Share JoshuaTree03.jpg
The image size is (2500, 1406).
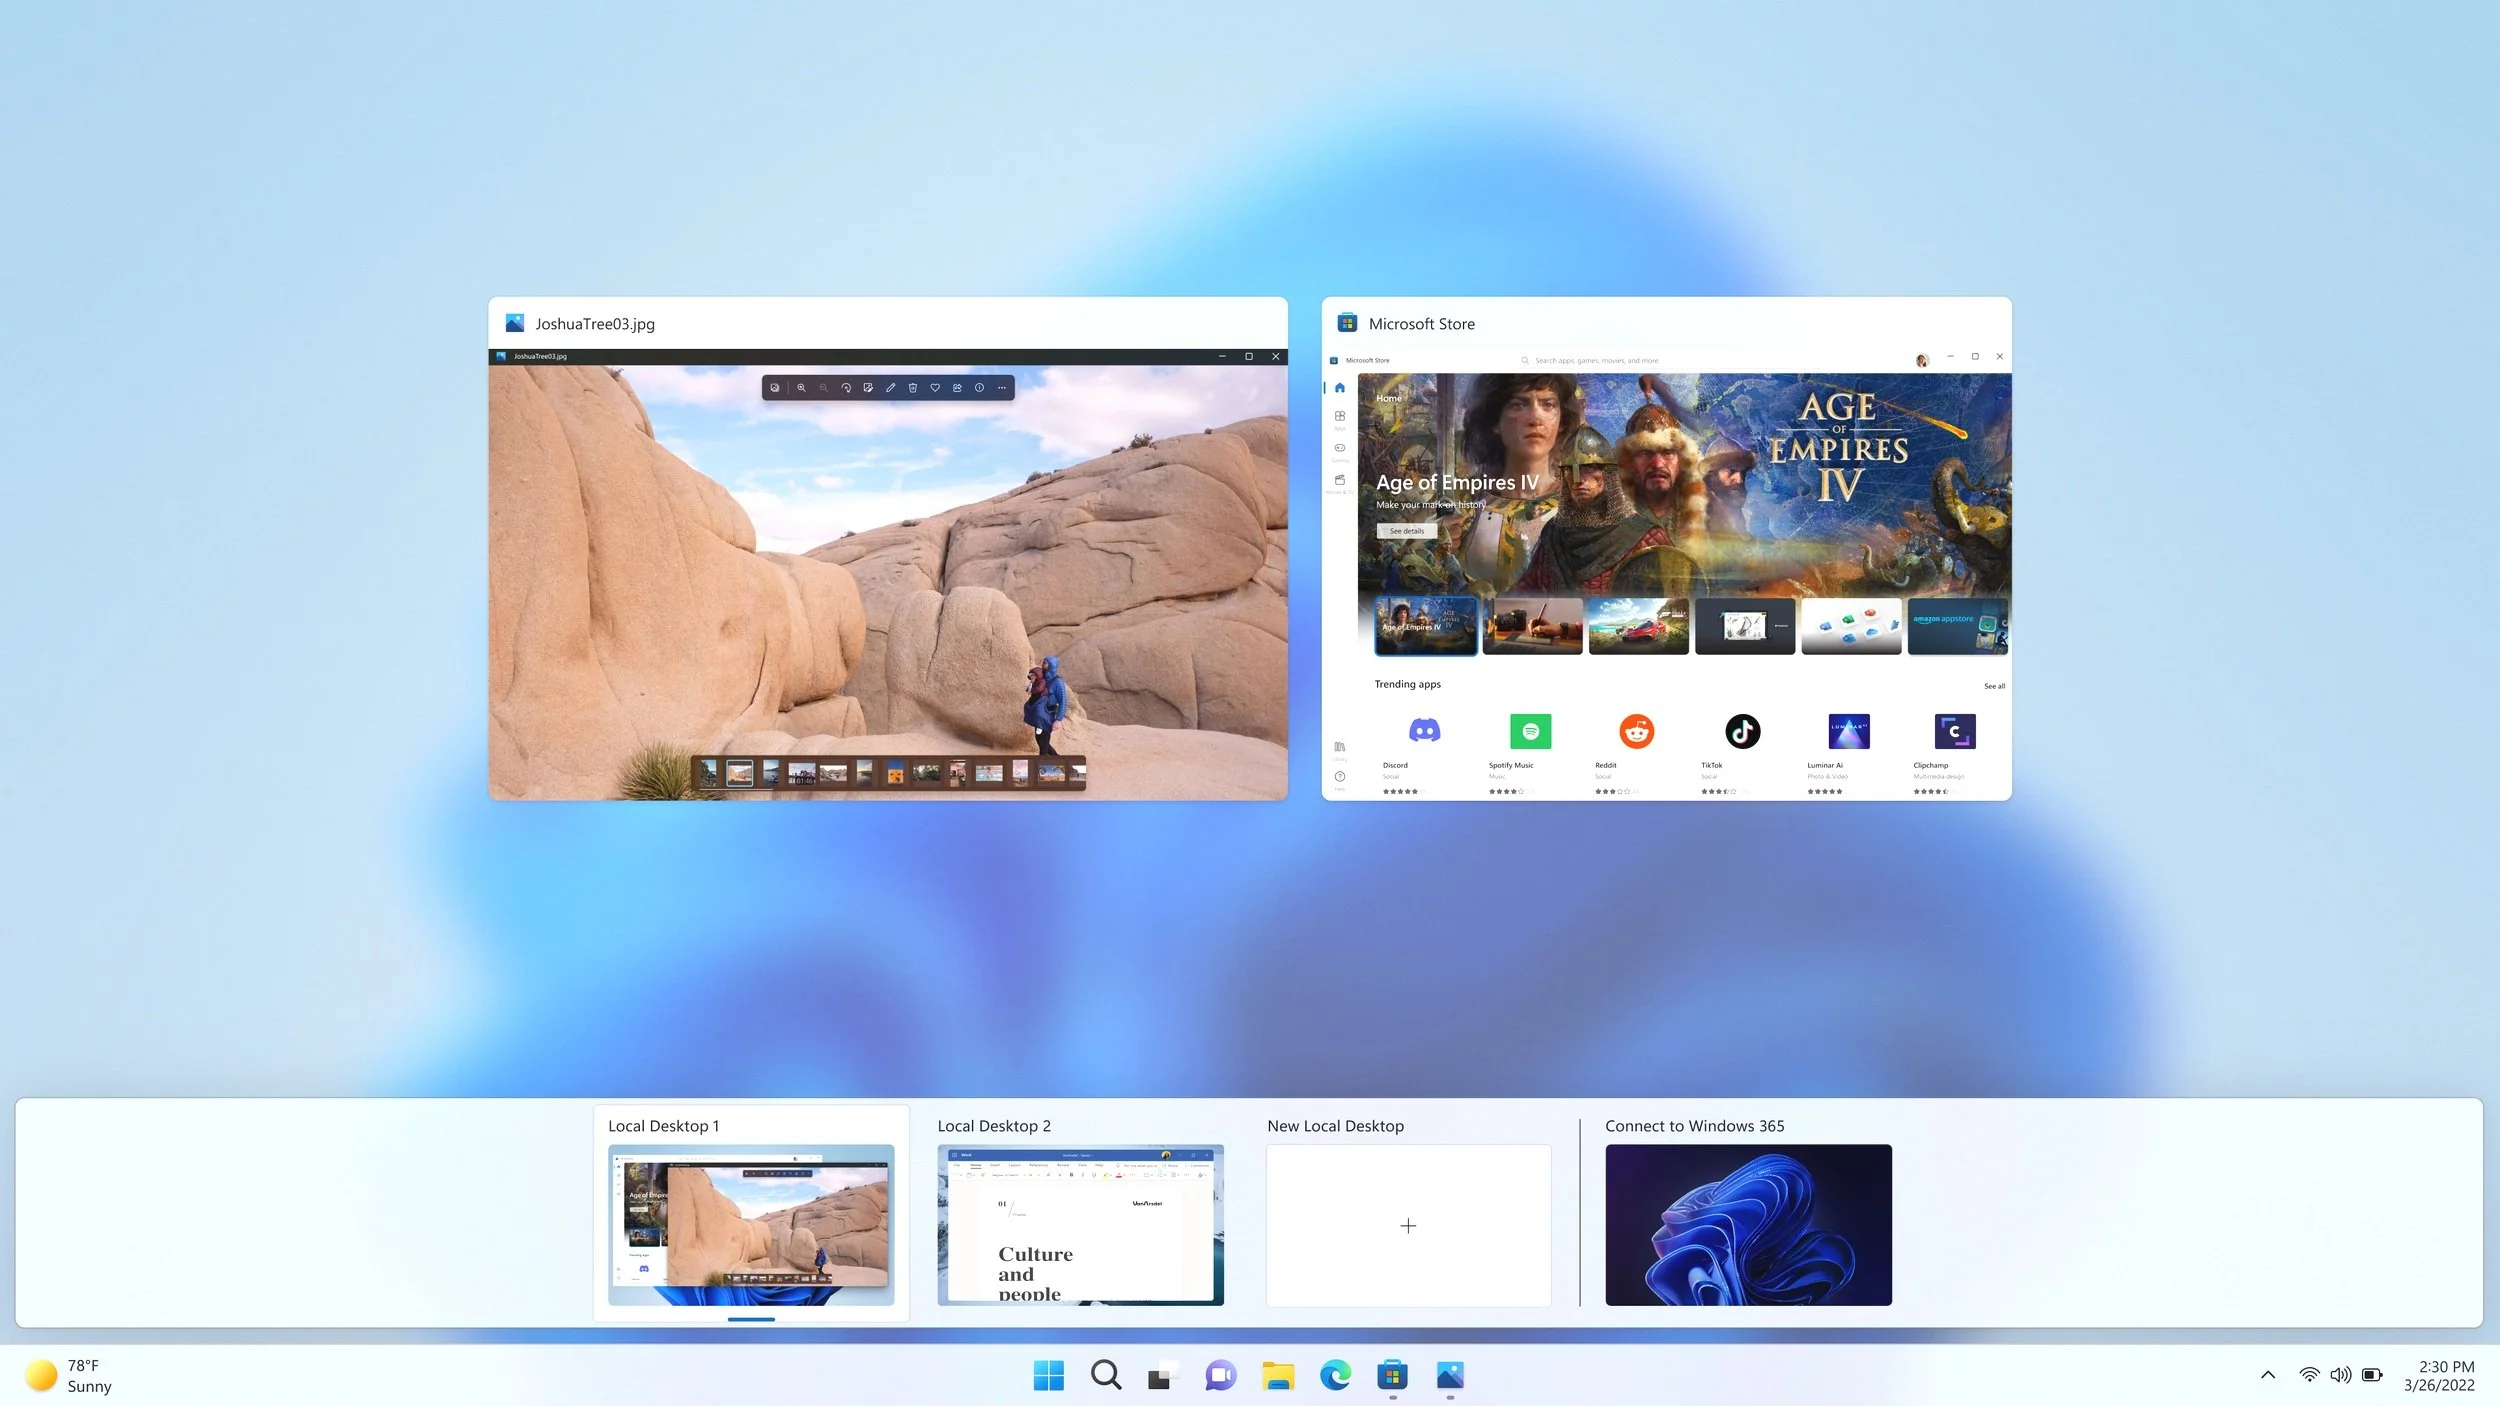pos(957,388)
